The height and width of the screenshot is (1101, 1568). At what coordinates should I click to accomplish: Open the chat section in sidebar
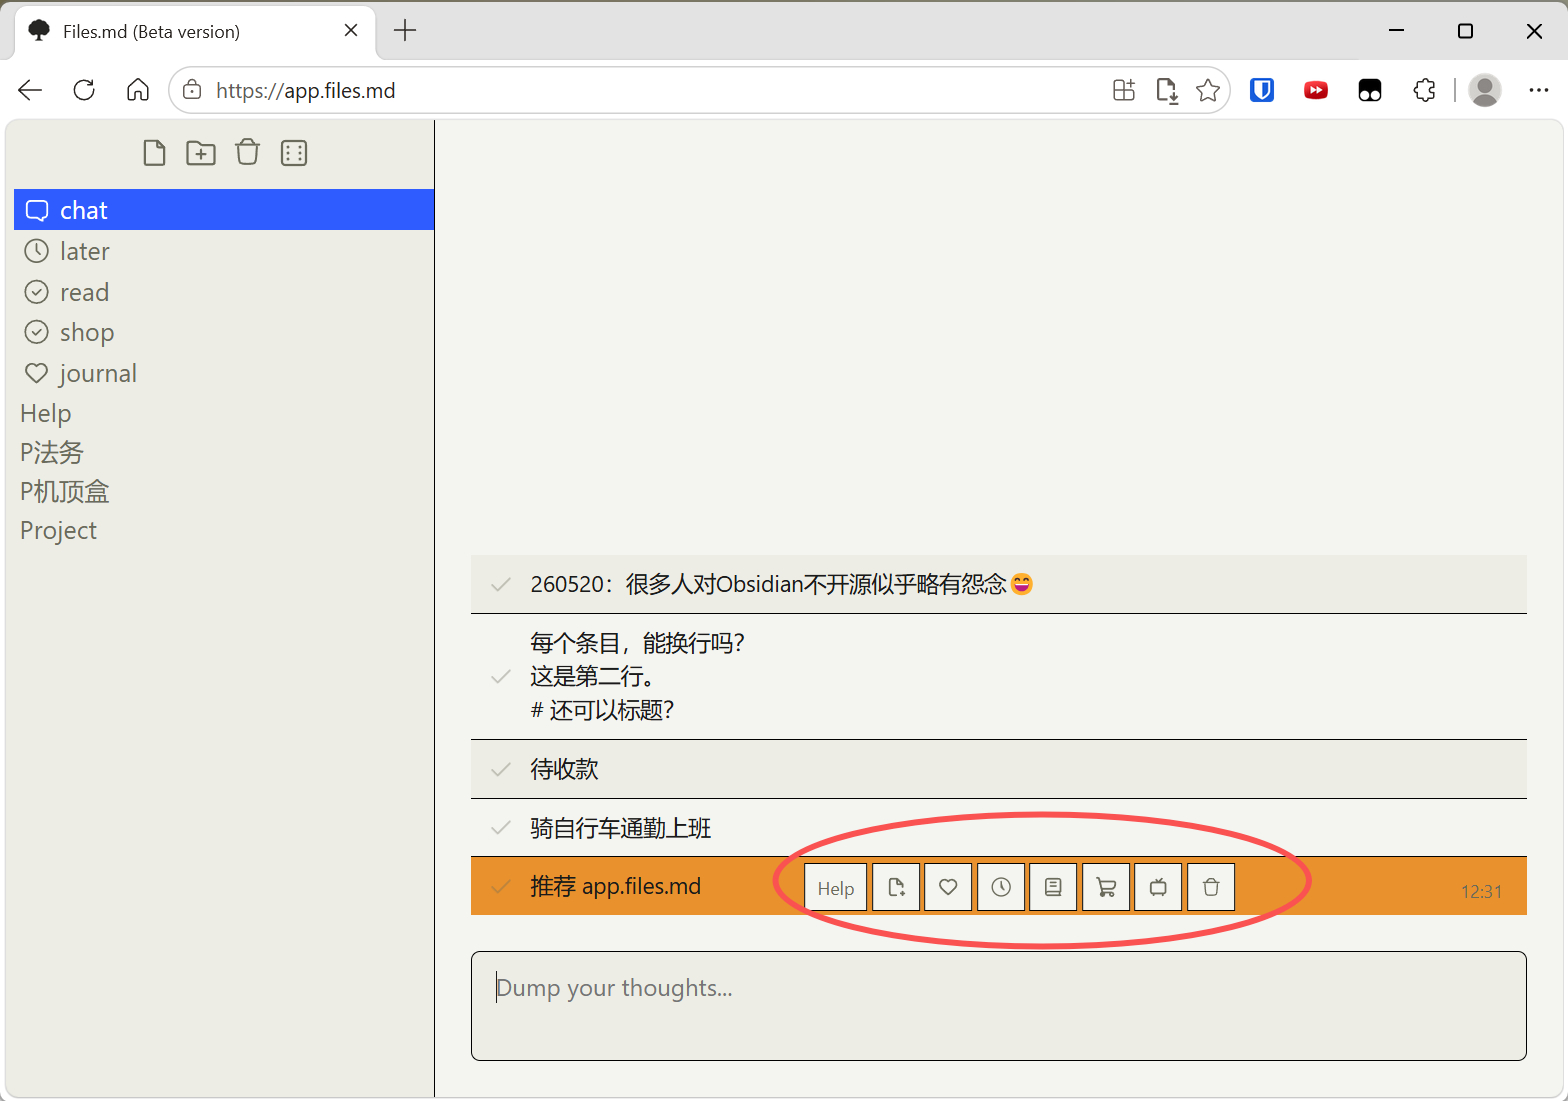[224, 210]
